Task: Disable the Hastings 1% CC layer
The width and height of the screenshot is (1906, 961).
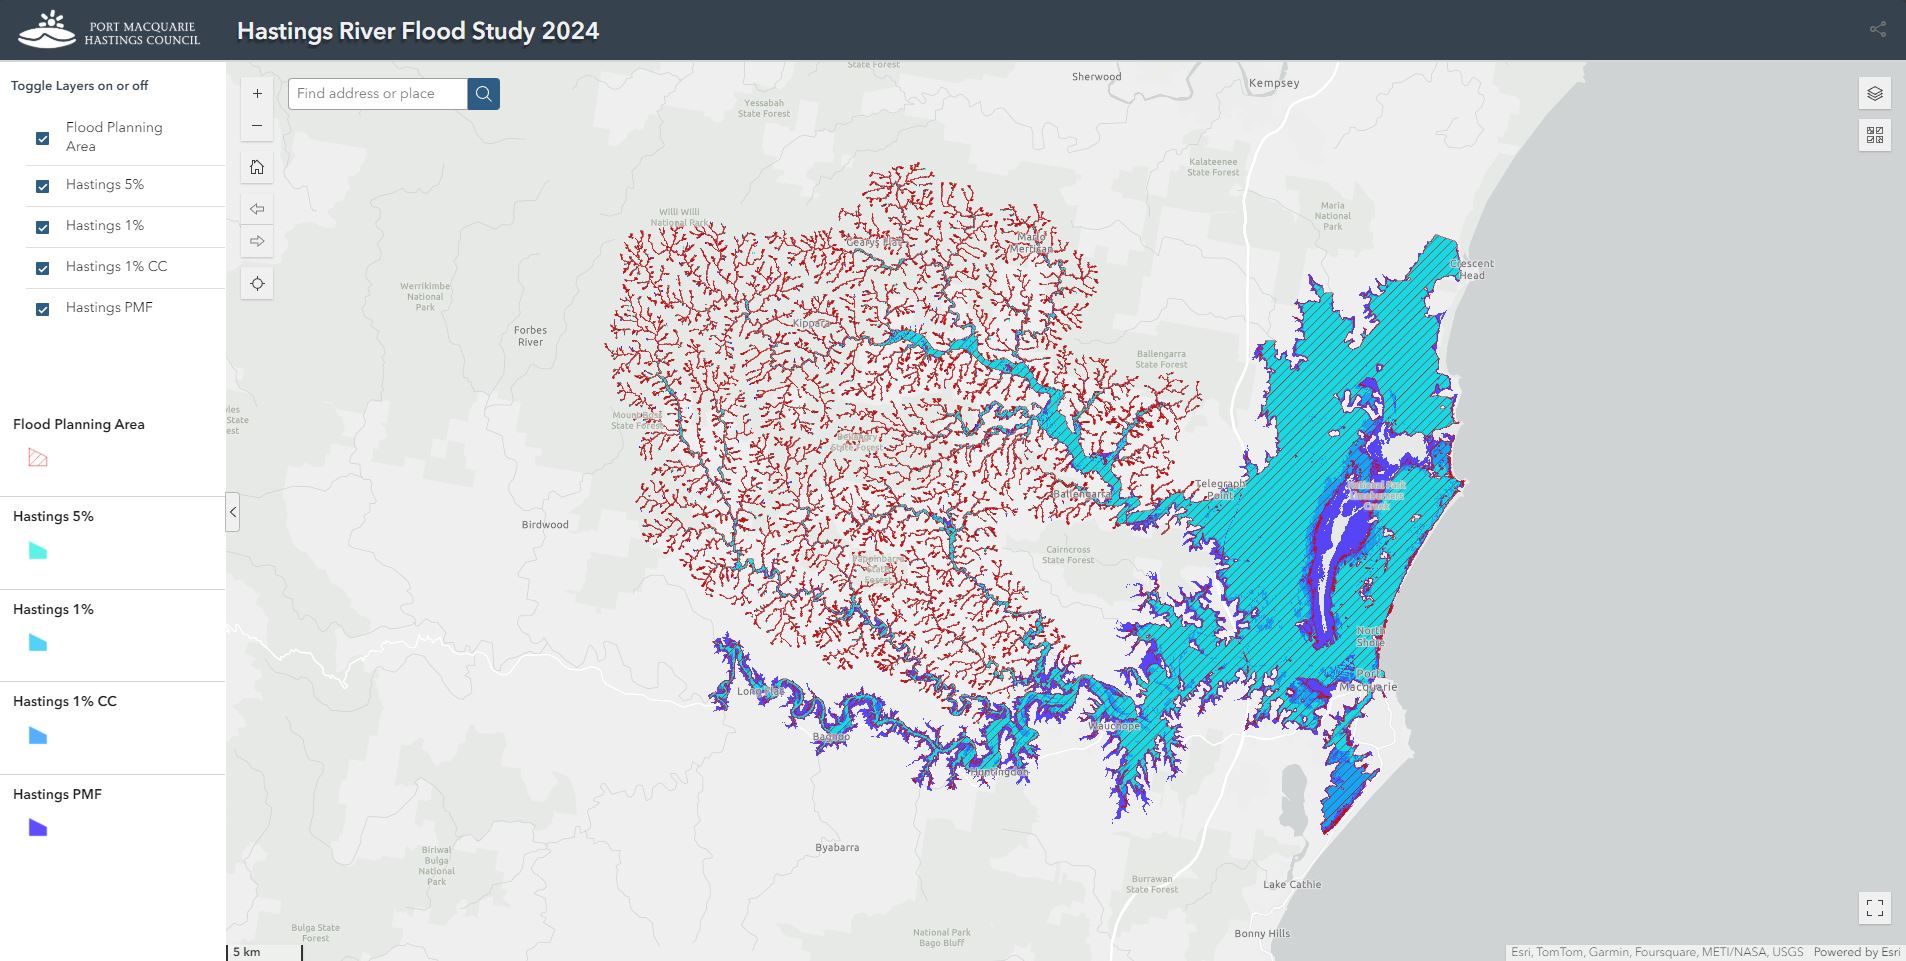Action: click(42, 268)
